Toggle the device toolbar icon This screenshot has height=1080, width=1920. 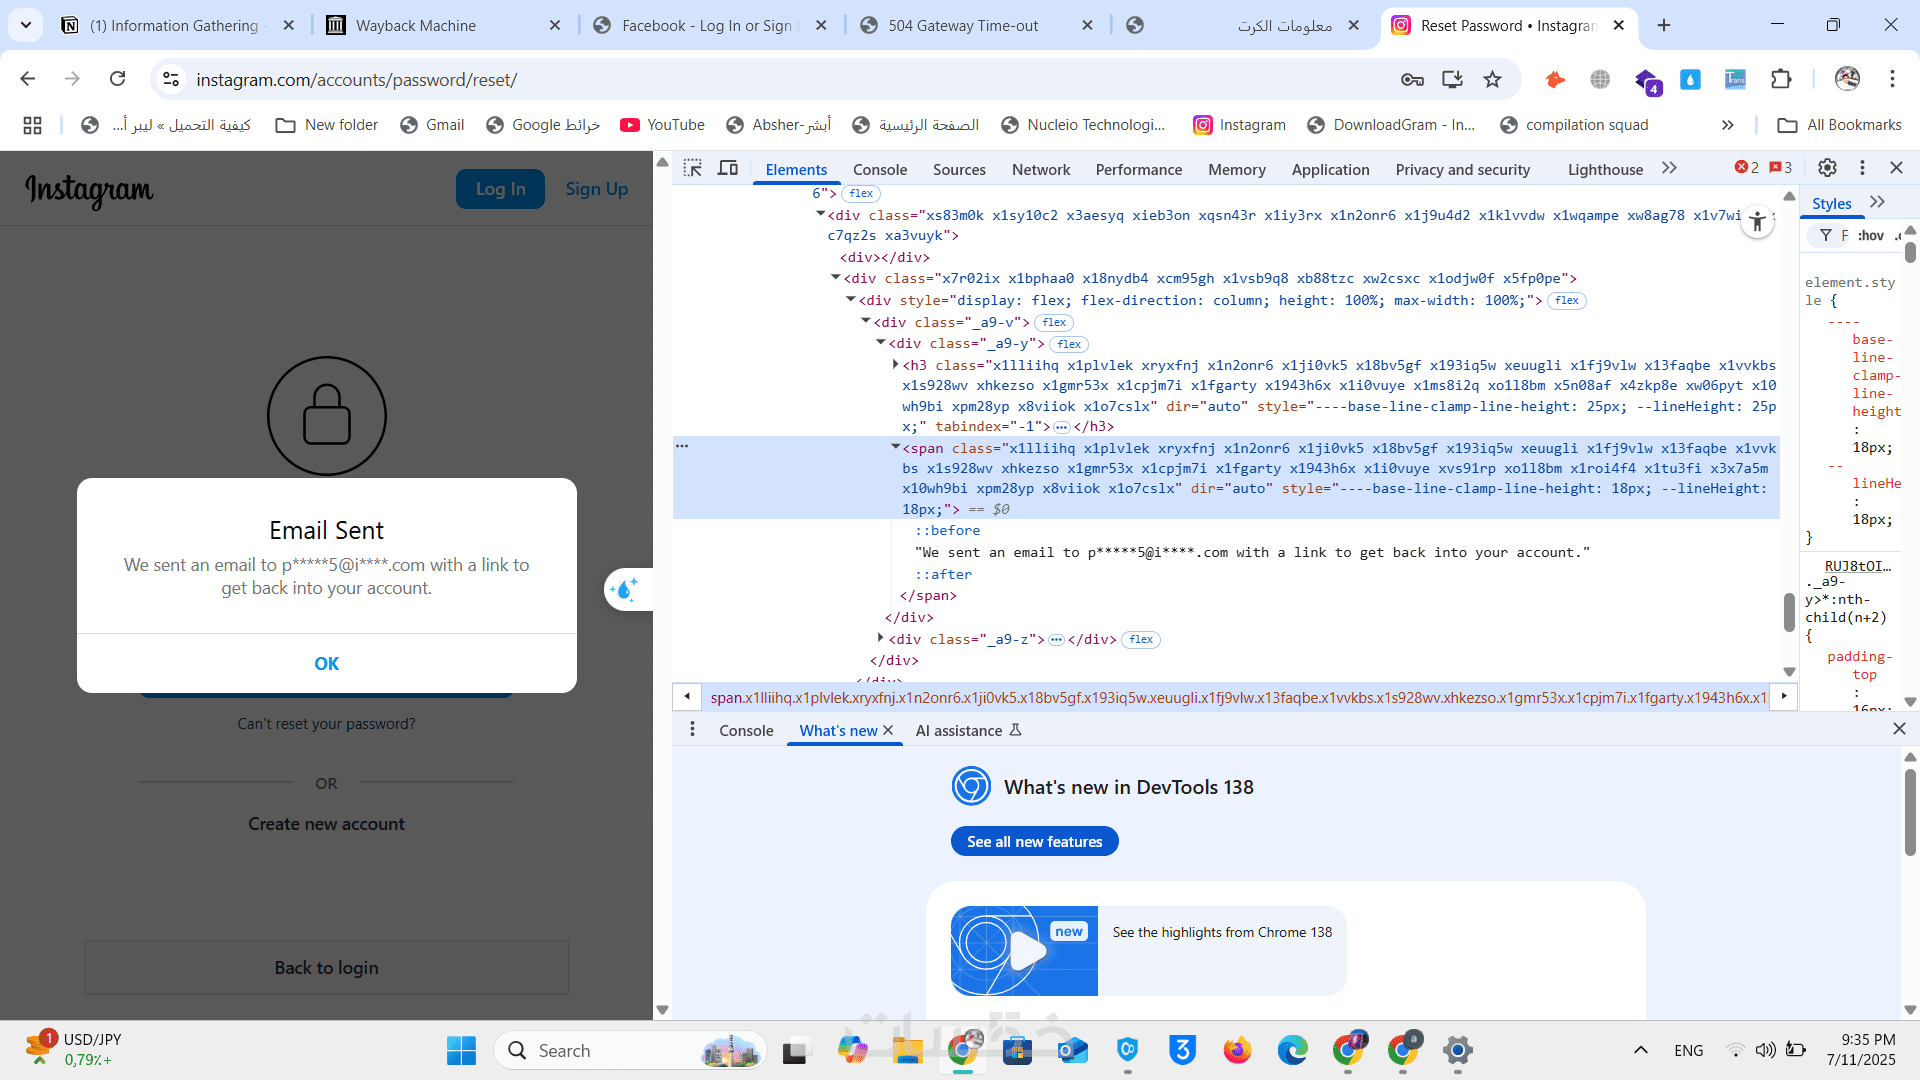[x=728, y=168]
